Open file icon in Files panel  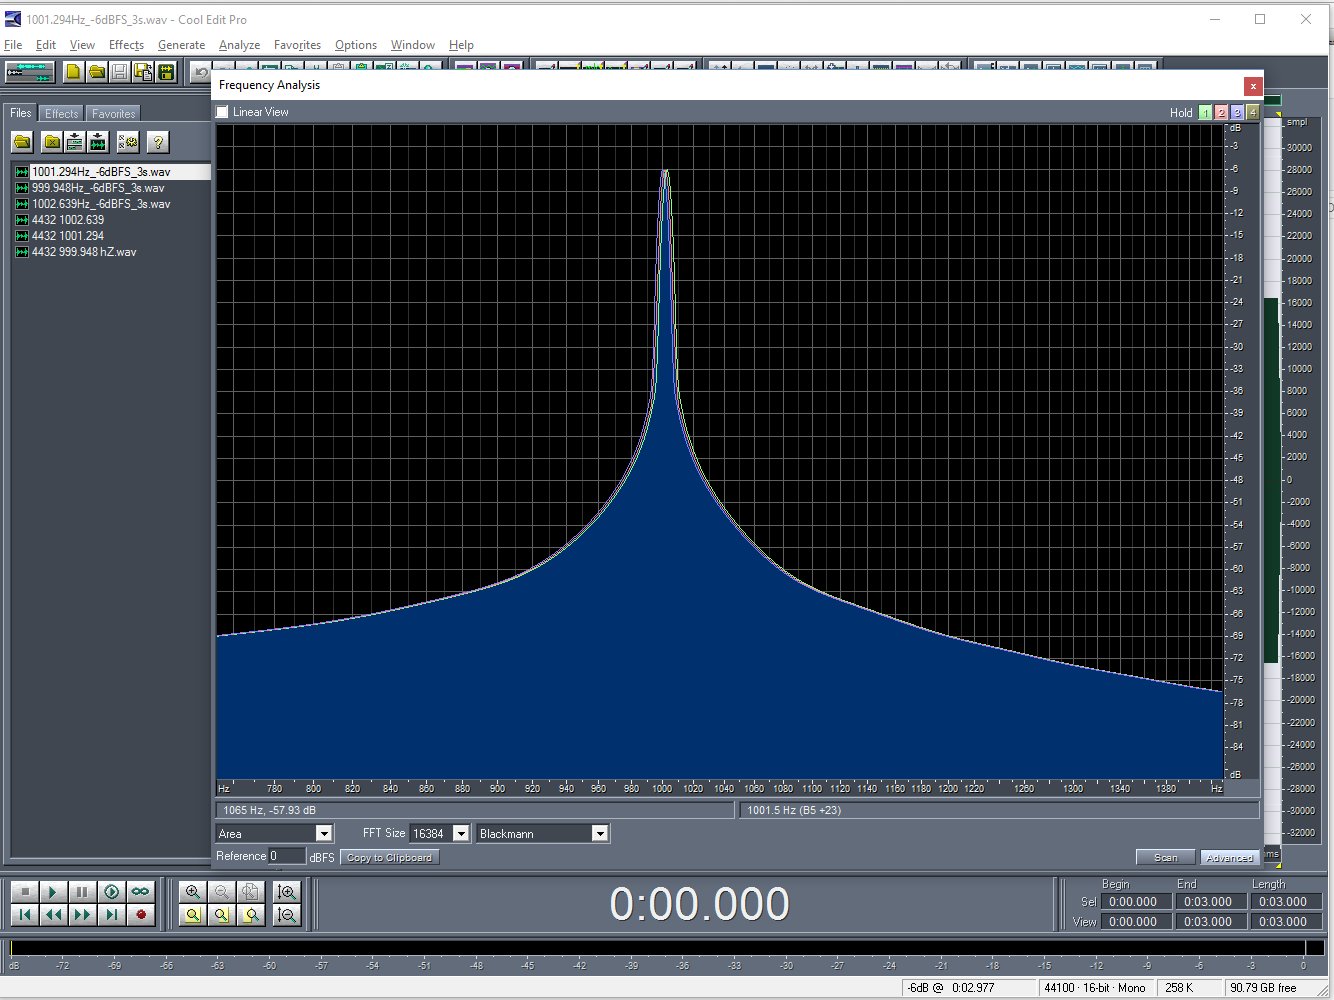coord(22,142)
